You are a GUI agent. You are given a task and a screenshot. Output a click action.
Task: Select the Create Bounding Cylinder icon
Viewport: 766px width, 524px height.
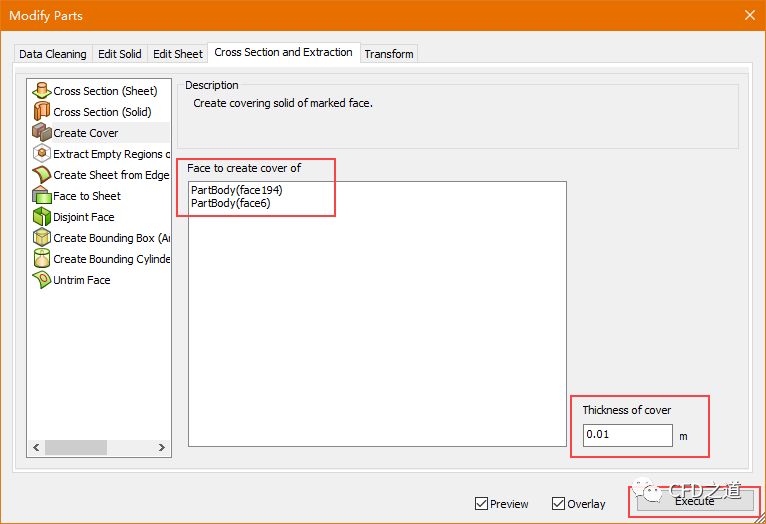(x=42, y=259)
